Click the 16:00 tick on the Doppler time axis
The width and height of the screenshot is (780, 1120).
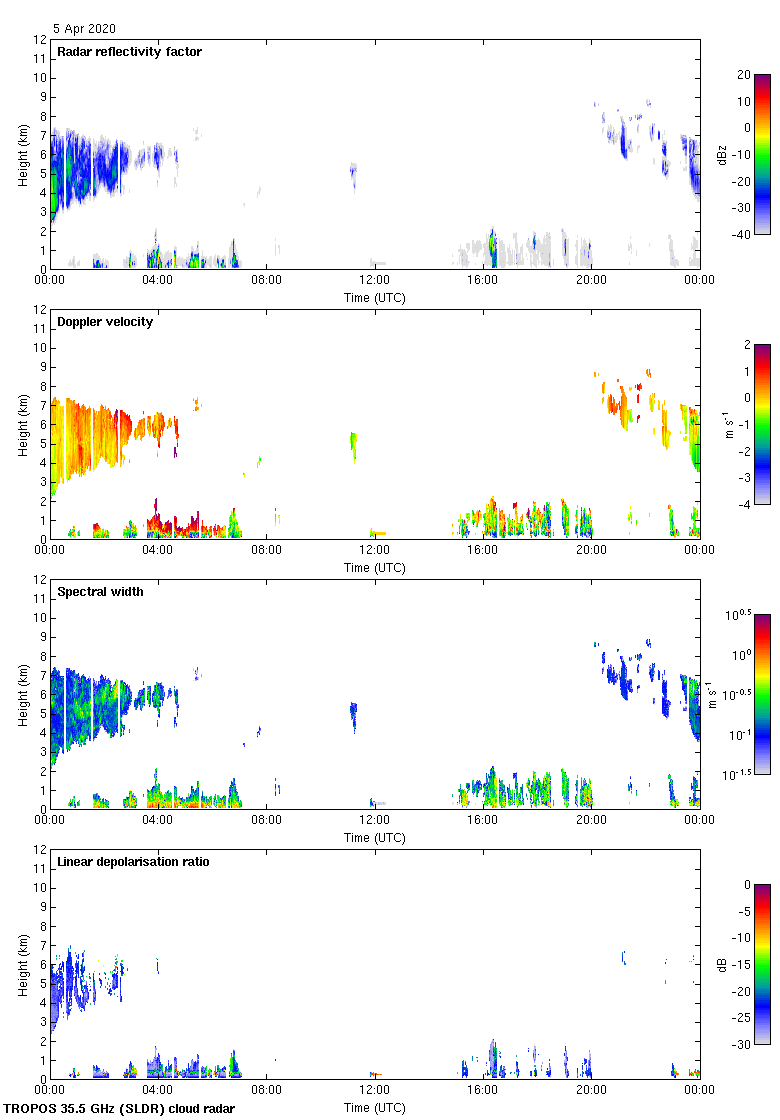483,551
